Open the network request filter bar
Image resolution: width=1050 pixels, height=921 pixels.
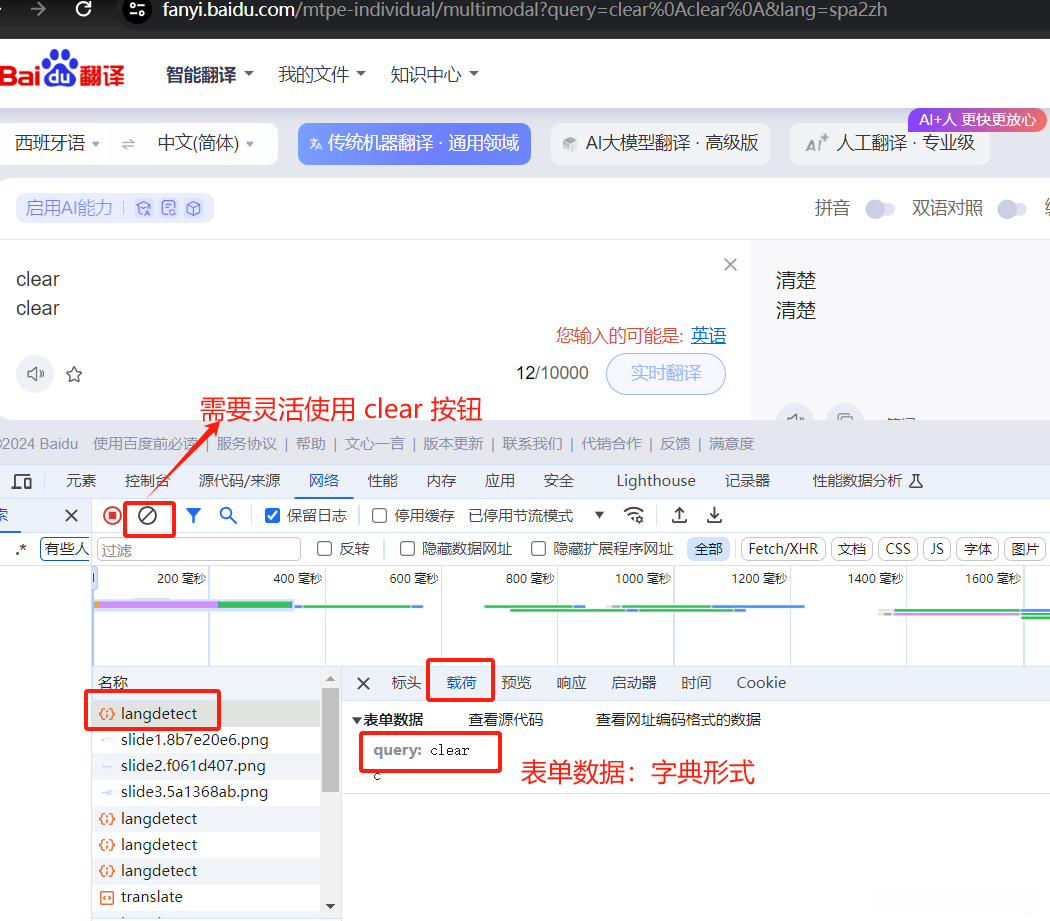193,515
